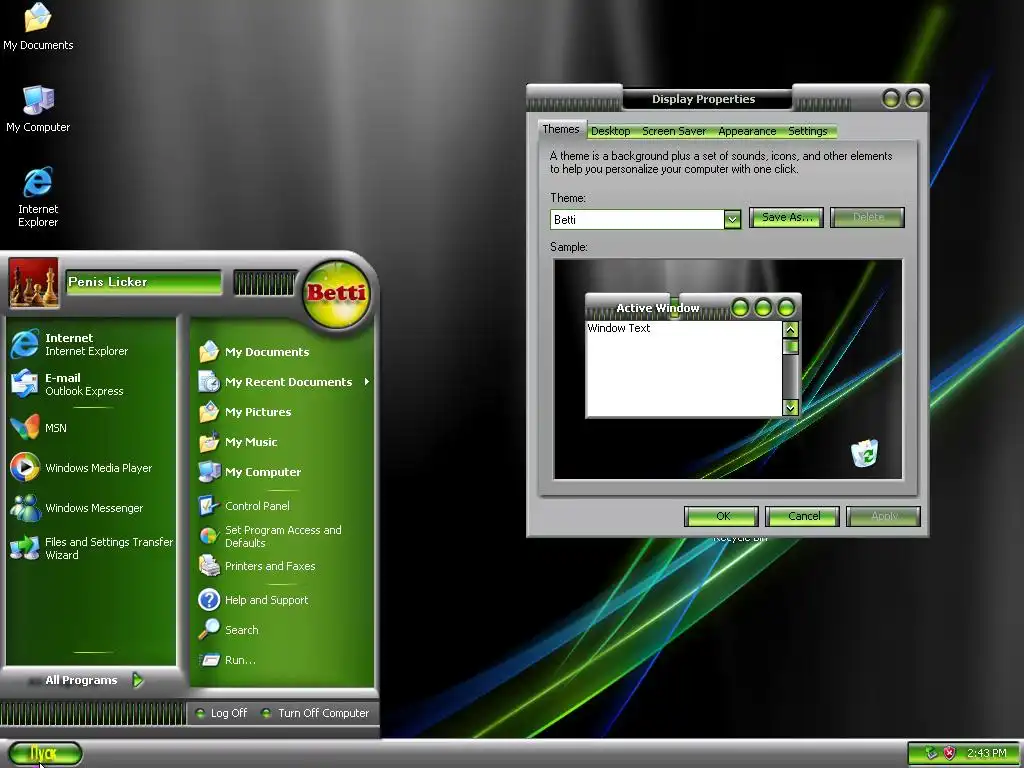Click the network tray icon beside the shield
This screenshot has width=1024, height=768.
tap(931, 753)
